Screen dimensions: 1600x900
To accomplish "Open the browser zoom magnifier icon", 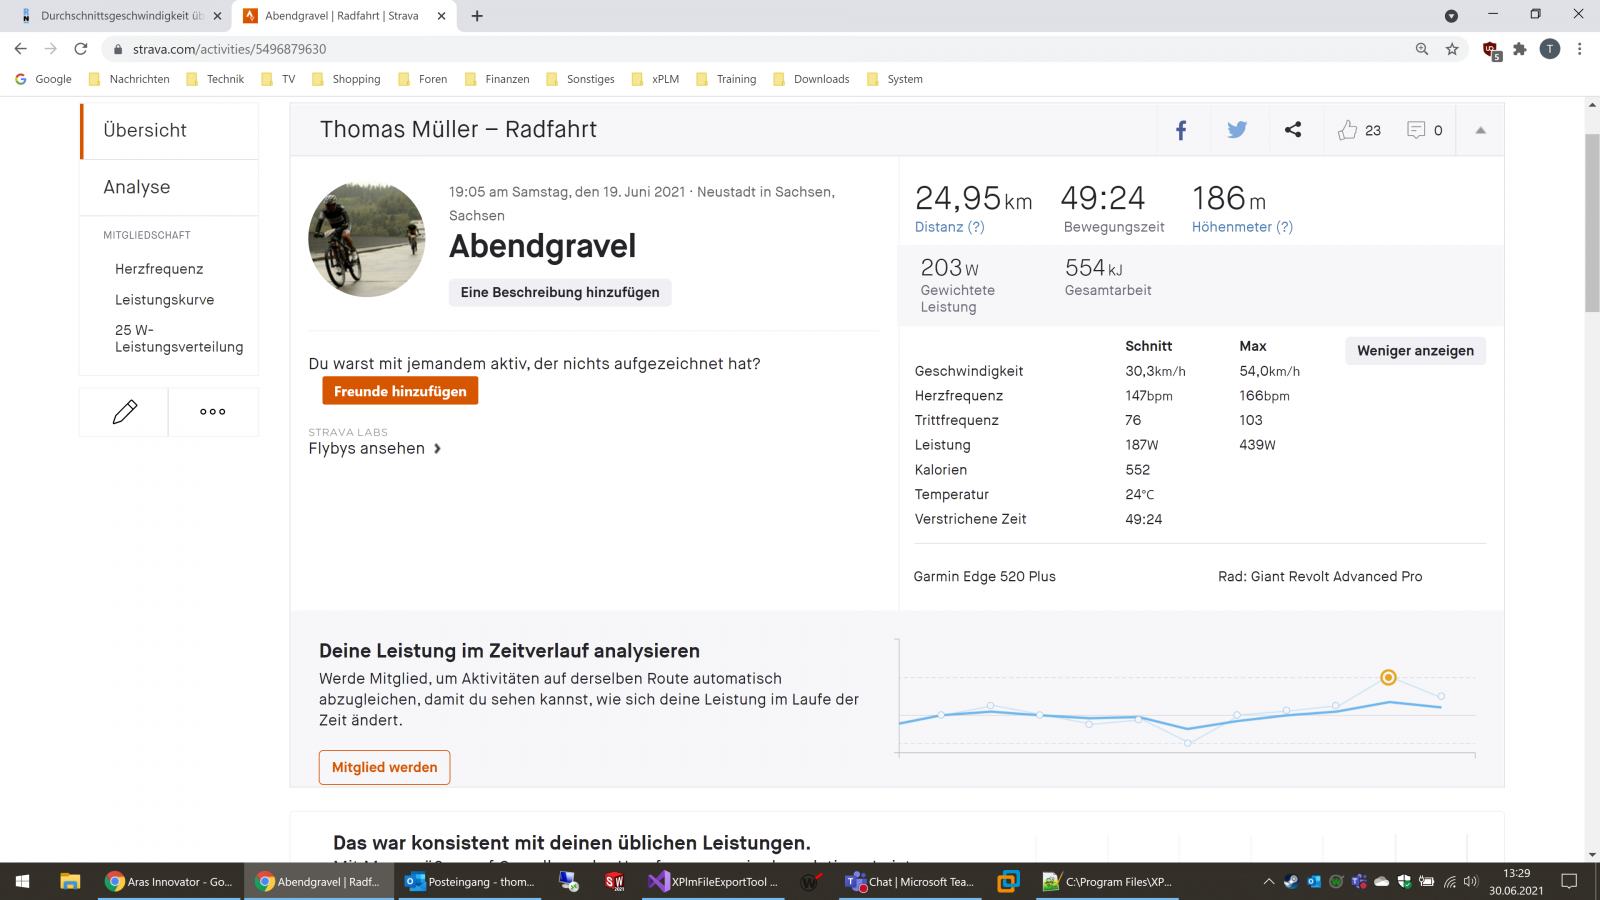I will click(x=1422, y=49).
